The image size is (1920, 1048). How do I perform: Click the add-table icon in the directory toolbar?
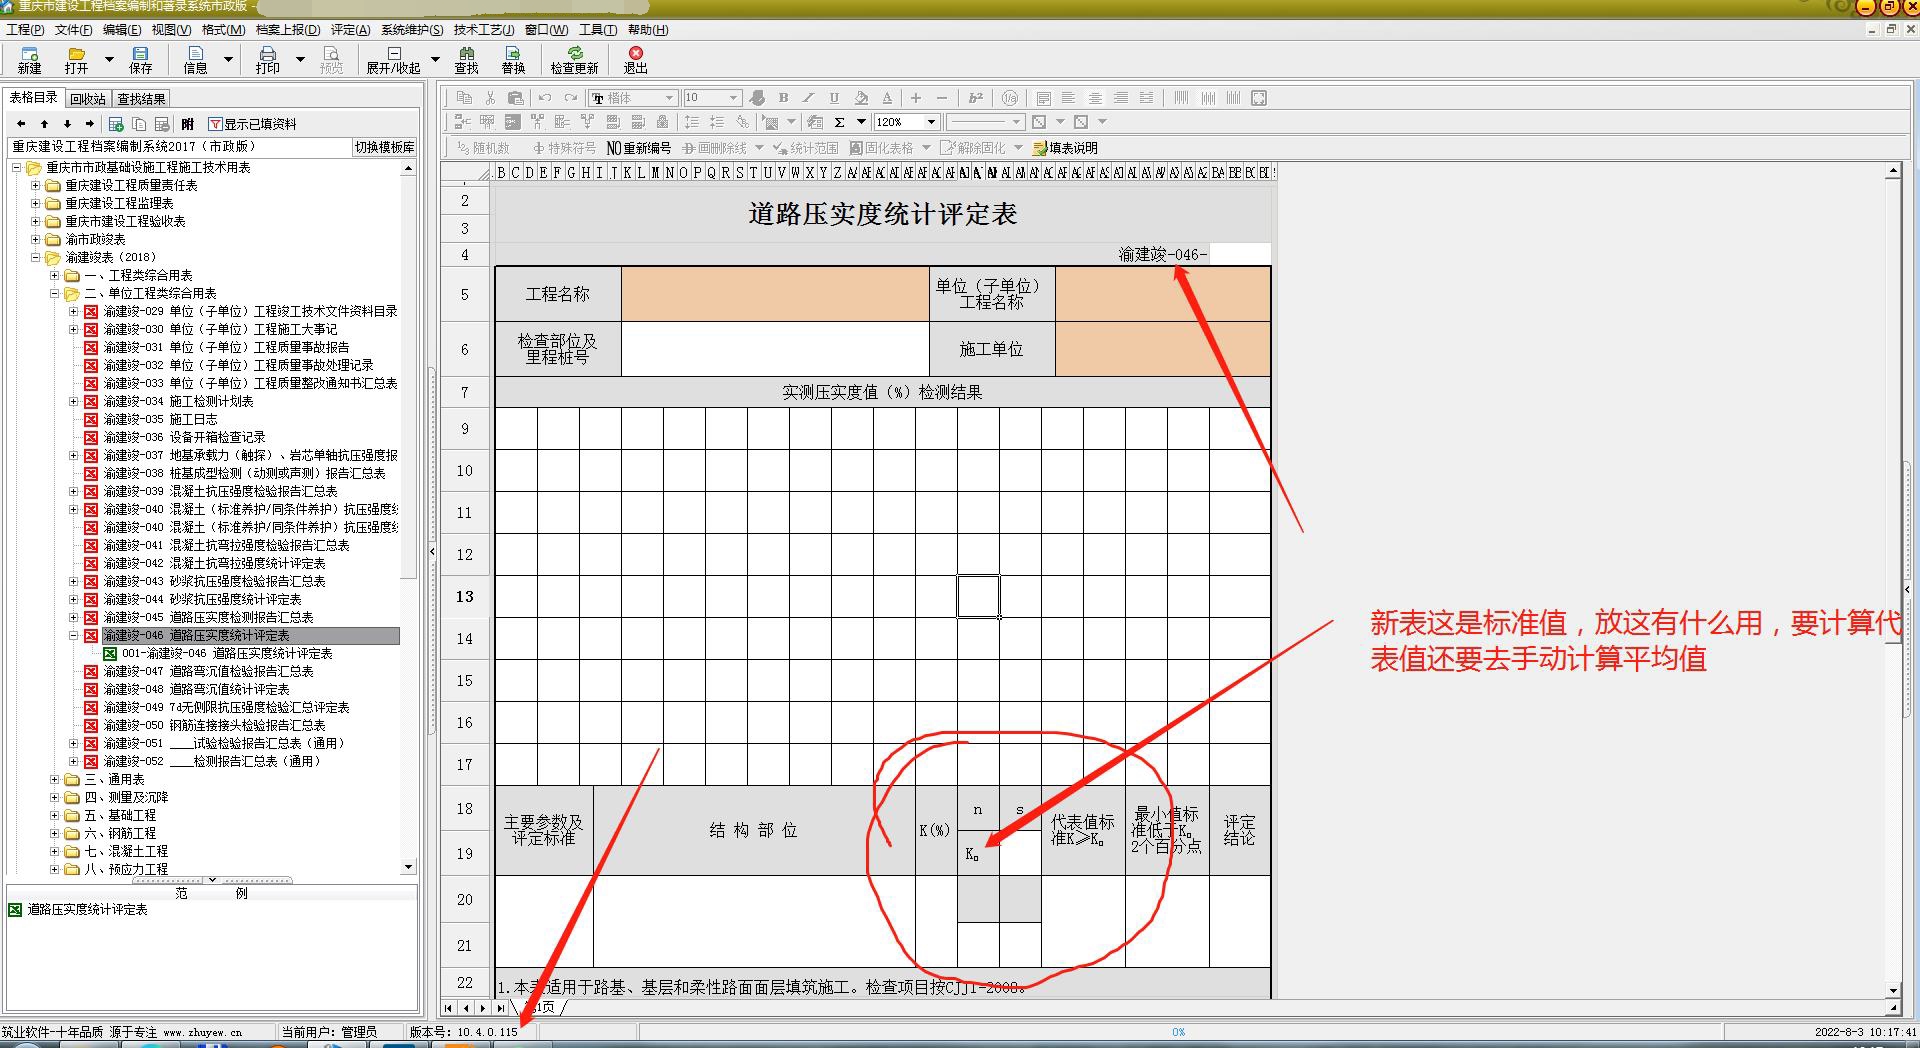[x=116, y=124]
